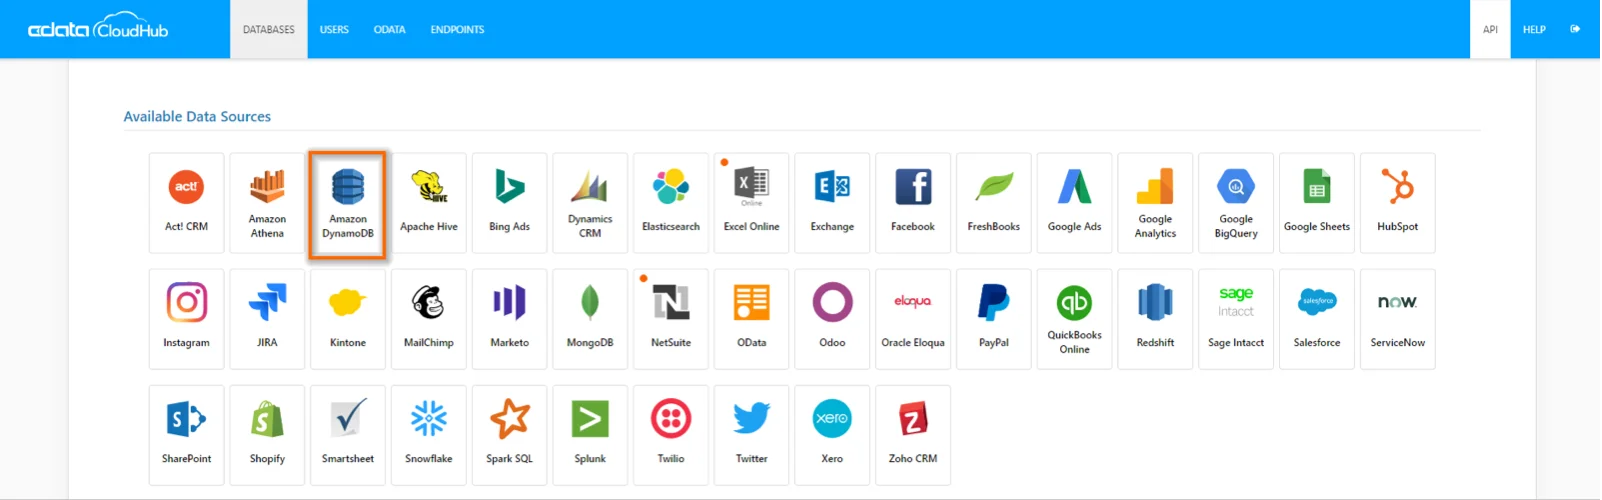Choose the JIRA tile
The height and width of the screenshot is (500, 1602).
coord(267,319)
